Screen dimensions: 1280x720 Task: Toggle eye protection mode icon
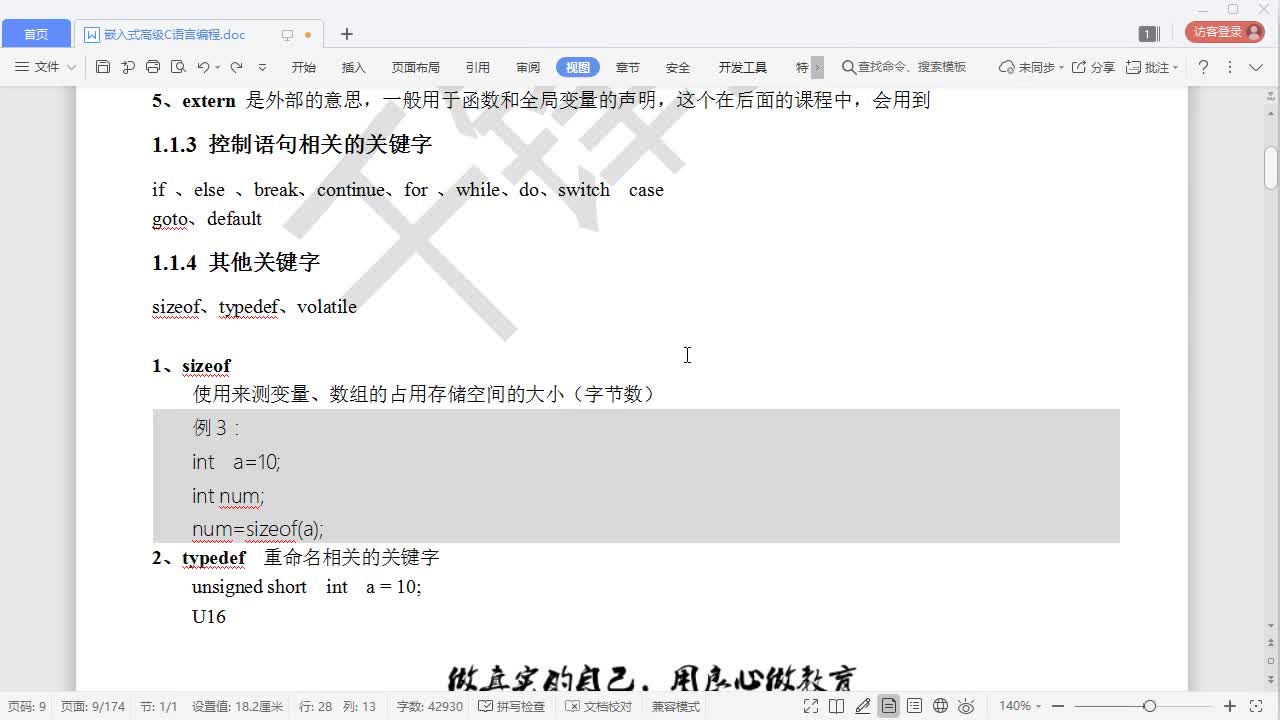(x=966, y=706)
